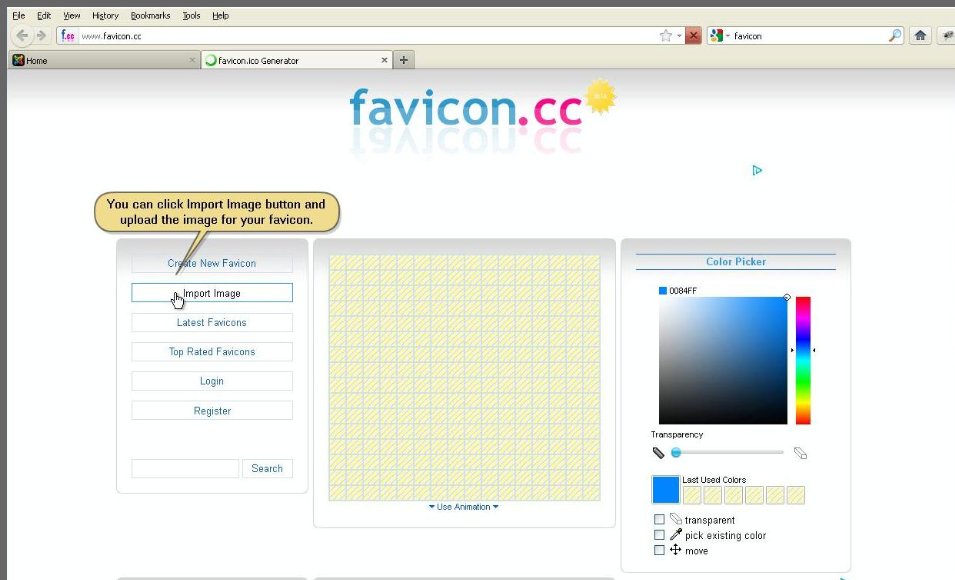Open the search engine selector dropdown

(720, 36)
